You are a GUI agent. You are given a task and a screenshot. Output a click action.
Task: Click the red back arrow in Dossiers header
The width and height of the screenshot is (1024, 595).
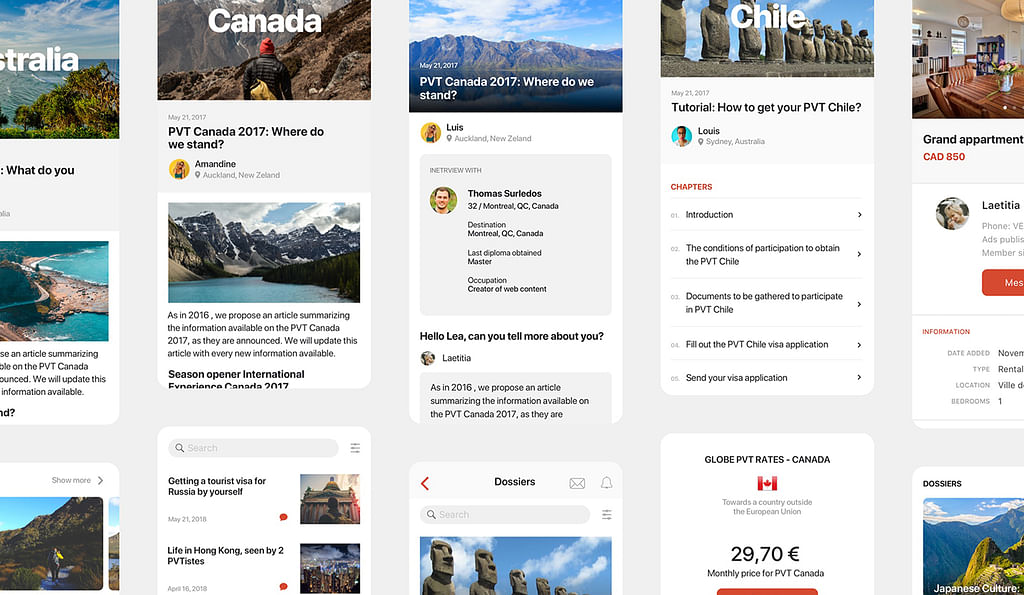pyautogui.click(x=425, y=483)
